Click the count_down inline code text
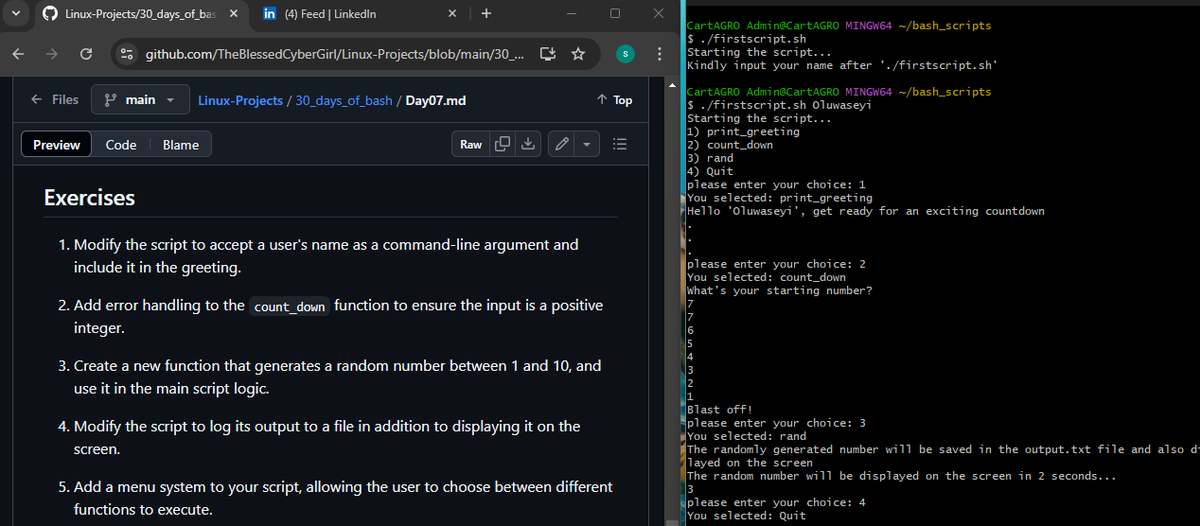This screenshot has height=526, width=1200. (290, 307)
